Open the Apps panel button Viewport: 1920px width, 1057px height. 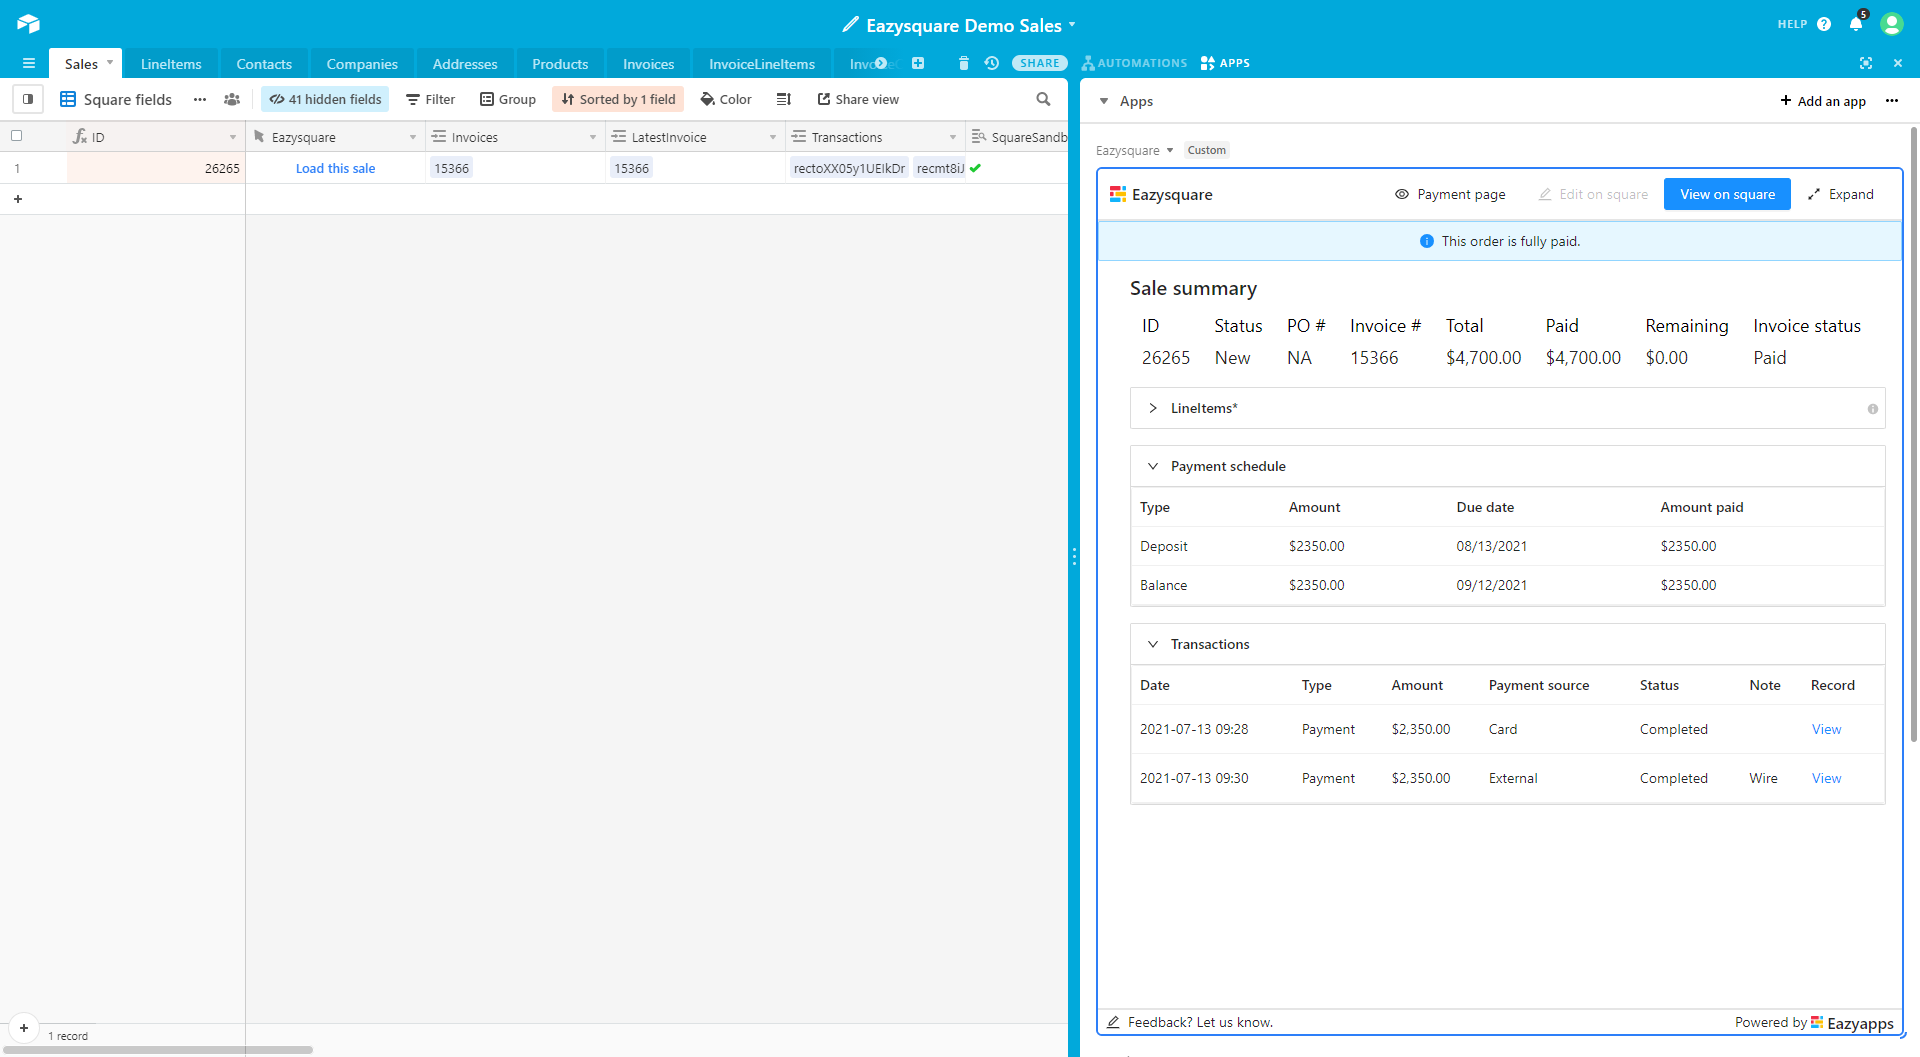pos(1225,63)
